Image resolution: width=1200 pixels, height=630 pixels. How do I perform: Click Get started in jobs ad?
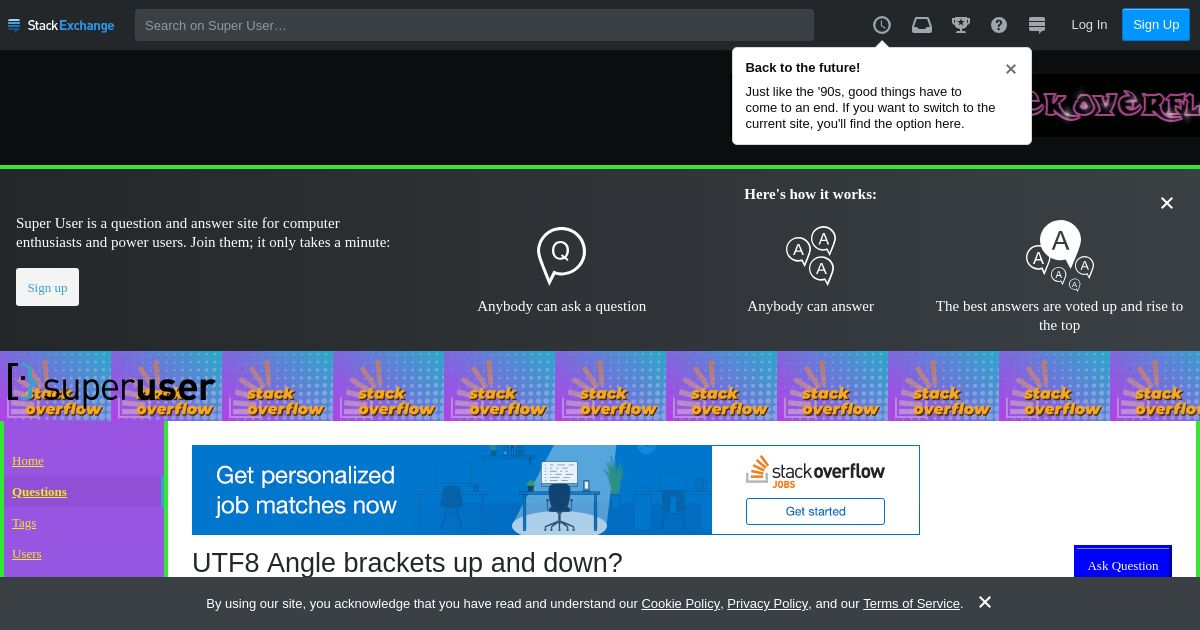tap(815, 511)
